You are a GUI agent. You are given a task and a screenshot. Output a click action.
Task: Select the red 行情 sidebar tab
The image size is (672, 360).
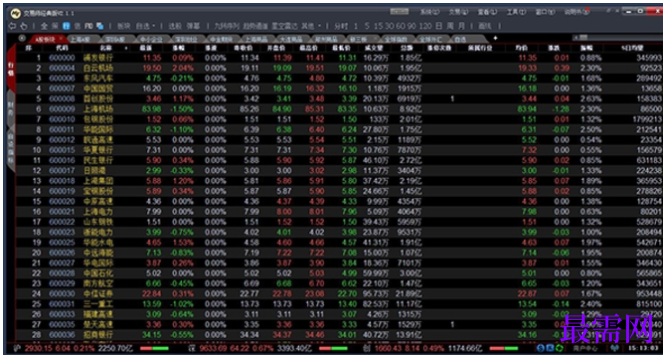coord(11,69)
